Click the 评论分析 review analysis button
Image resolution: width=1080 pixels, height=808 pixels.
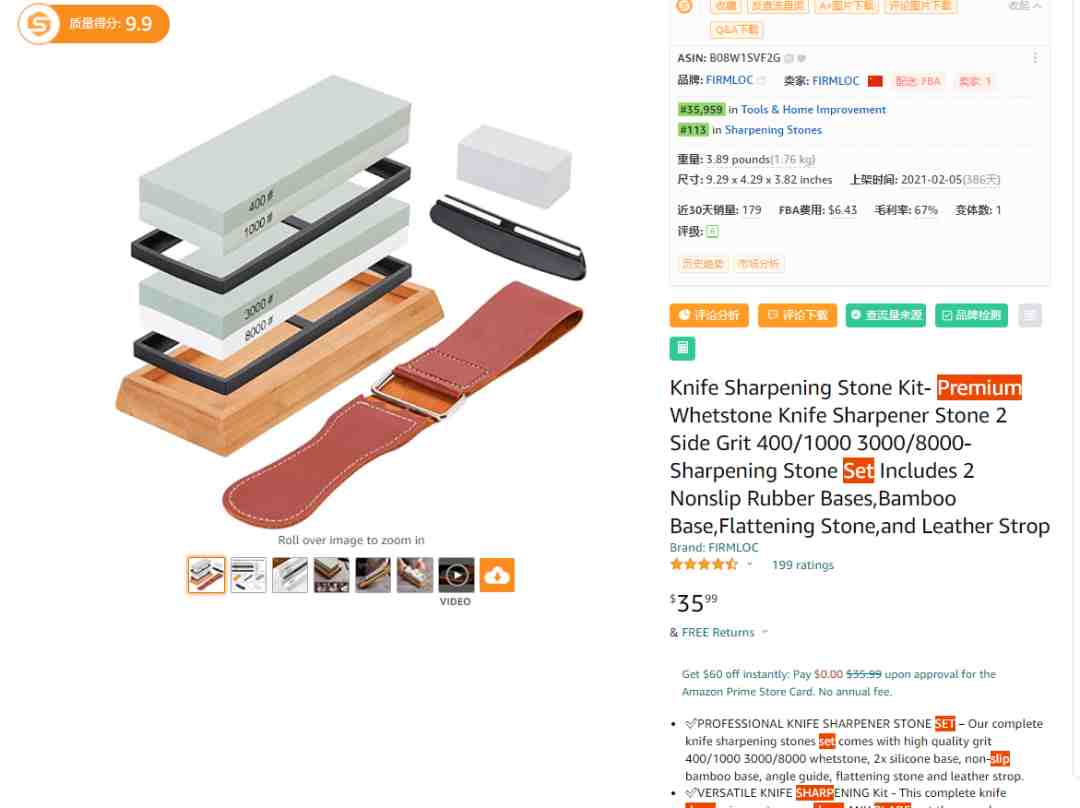[x=709, y=315]
